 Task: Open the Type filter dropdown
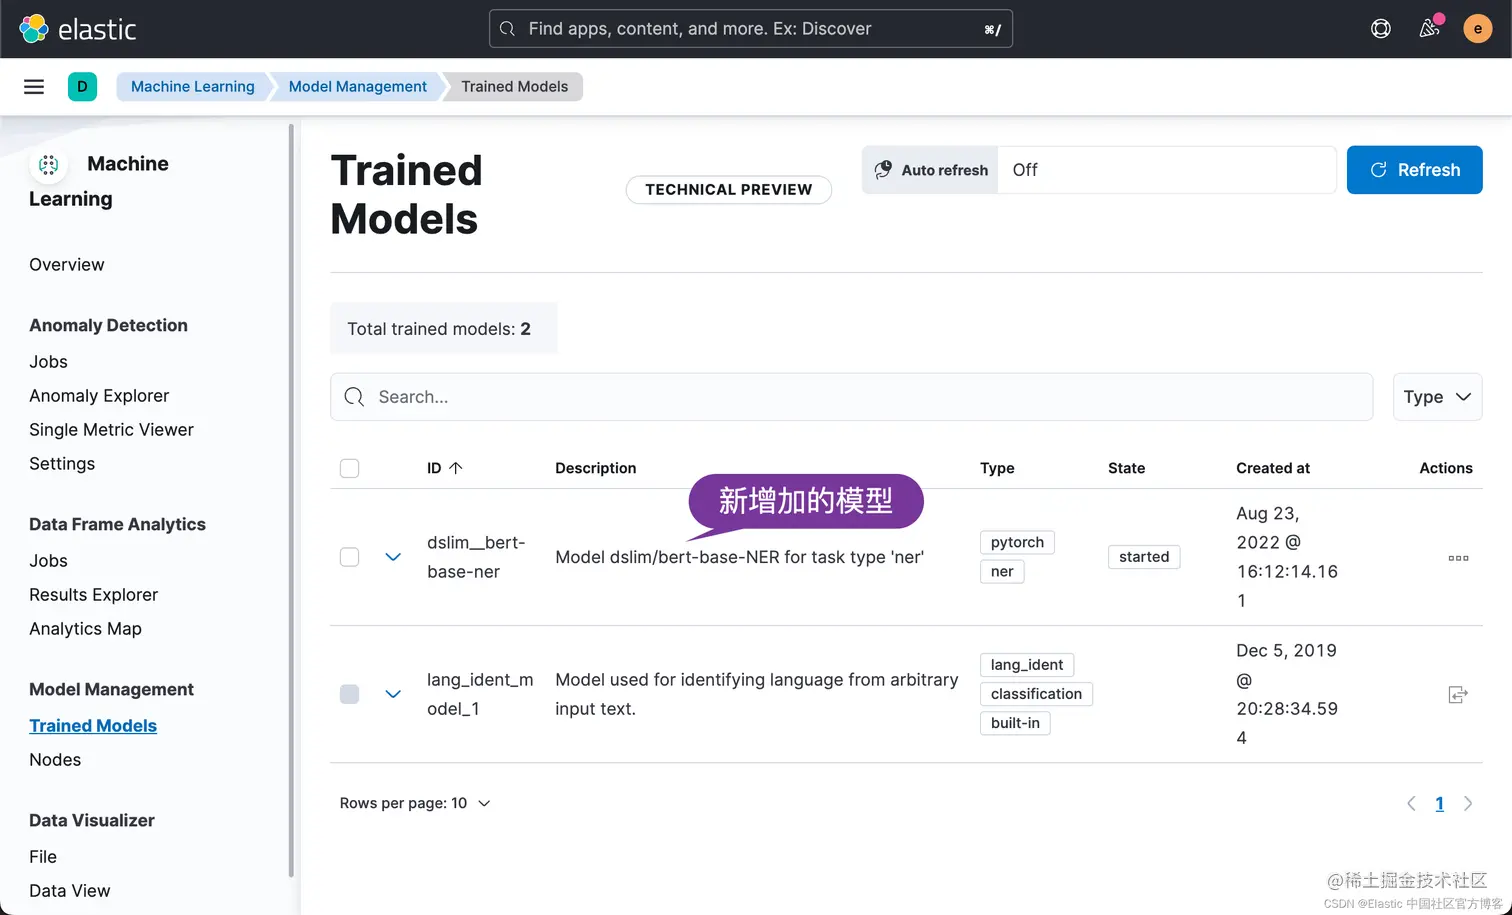click(1437, 397)
